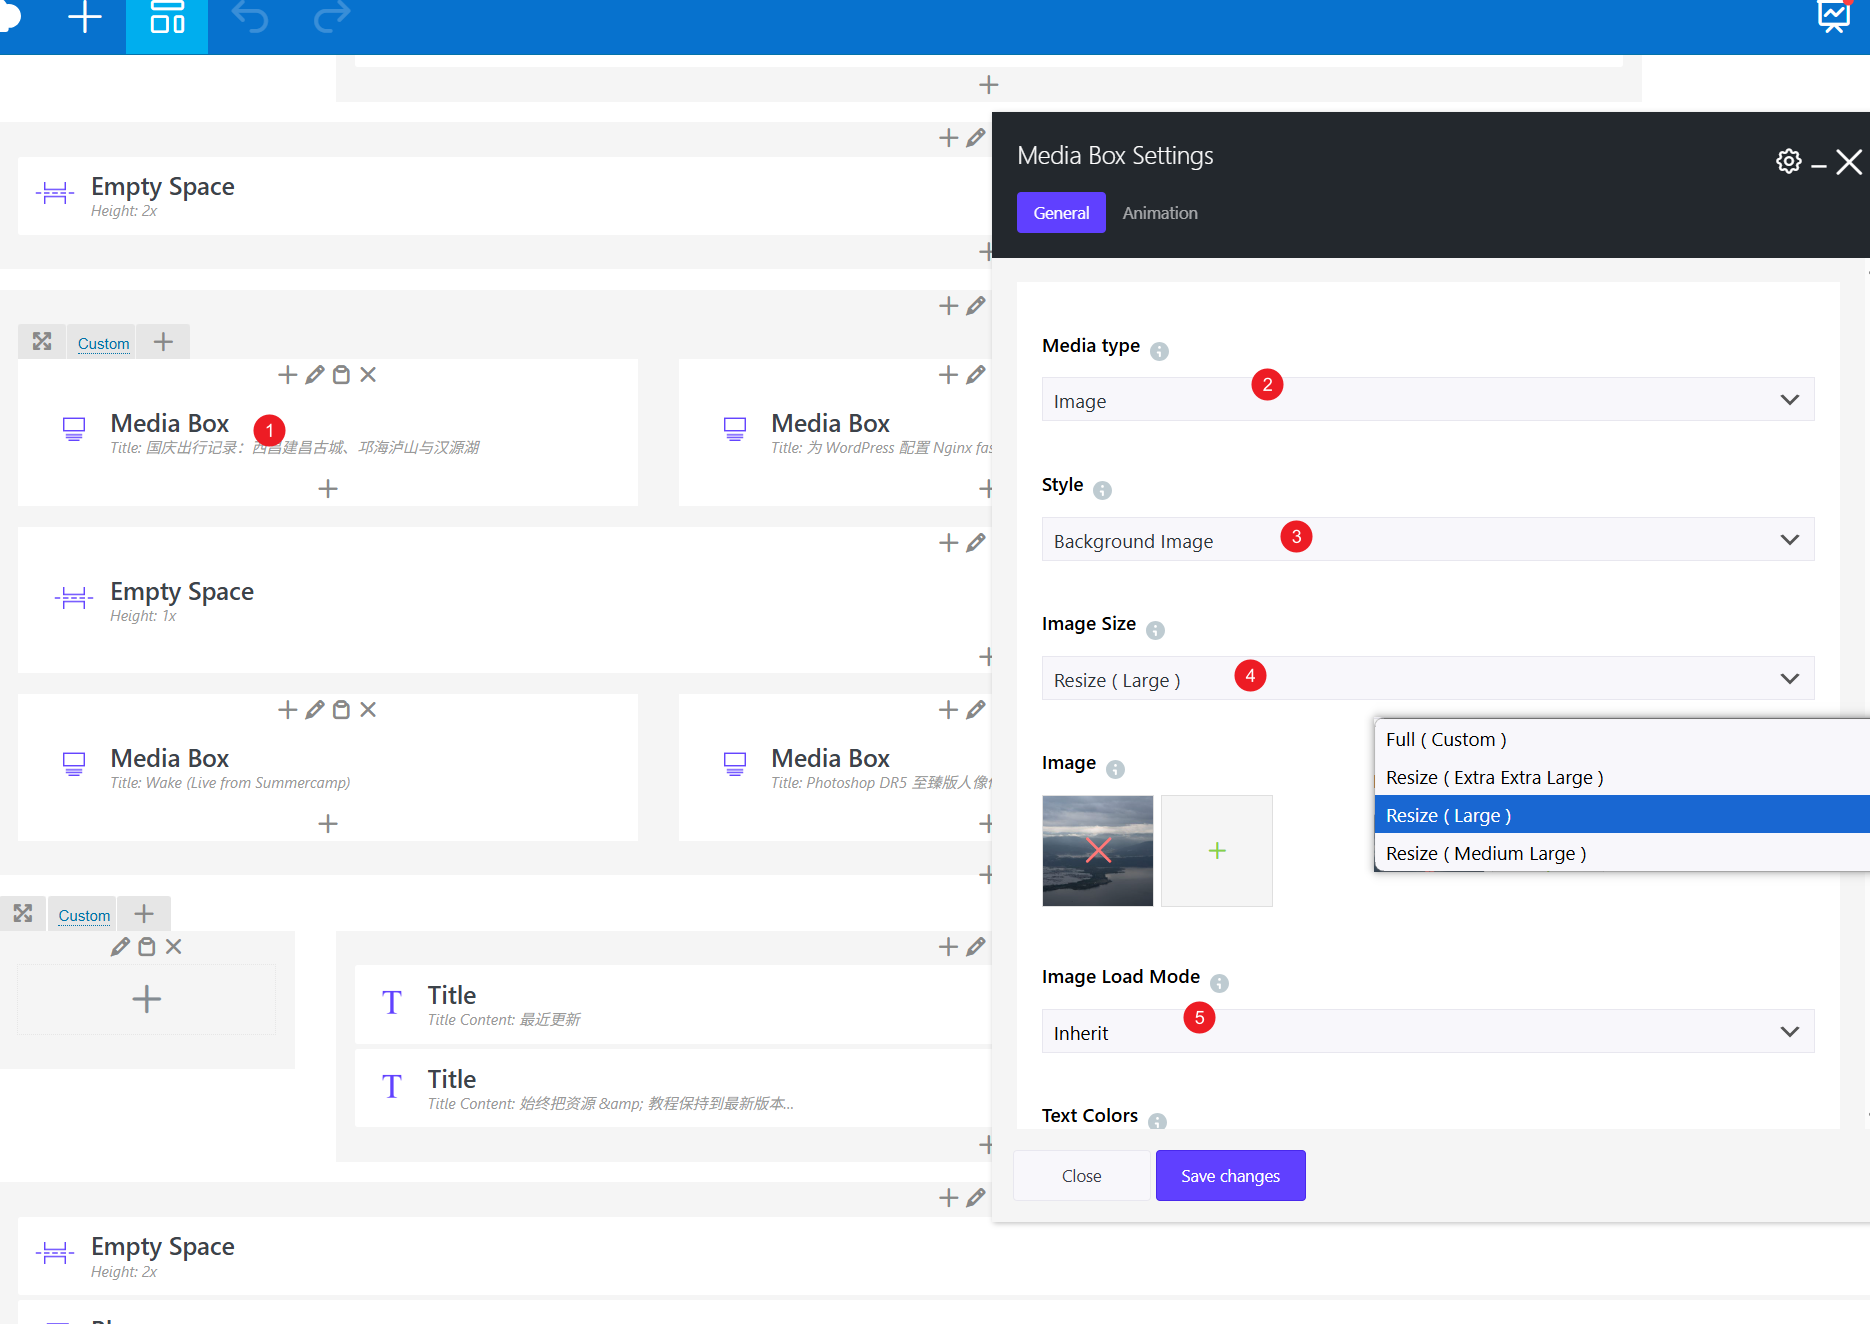Expand the Media type dropdown
Image resolution: width=1870 pixels, height=1324 pixels.
click(x=1427, y=400)
